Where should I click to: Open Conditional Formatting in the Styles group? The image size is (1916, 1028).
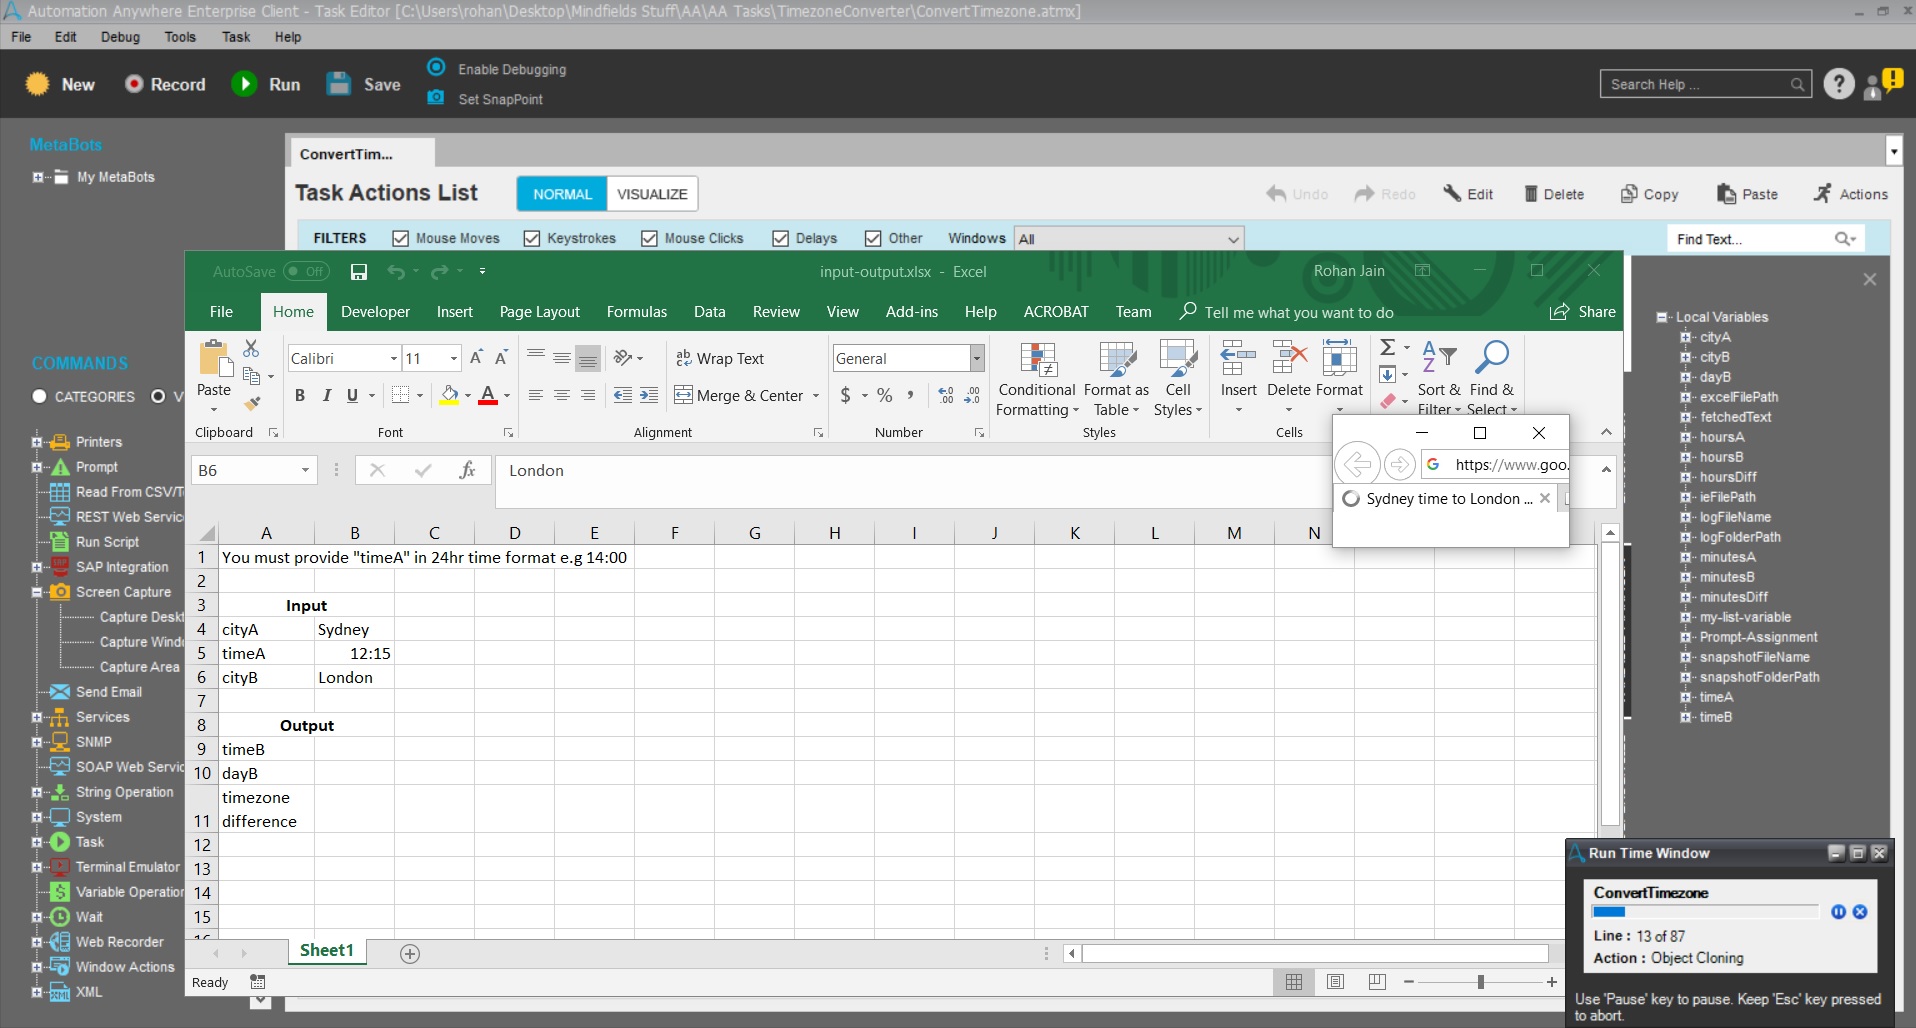1037,380
